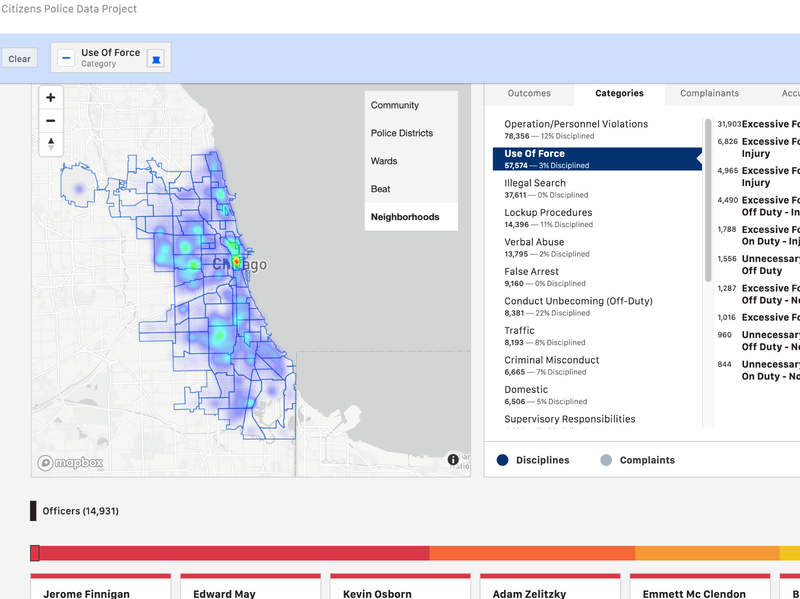Click the officers slider handle
800x599 pixels.
[x=35, y=553]
